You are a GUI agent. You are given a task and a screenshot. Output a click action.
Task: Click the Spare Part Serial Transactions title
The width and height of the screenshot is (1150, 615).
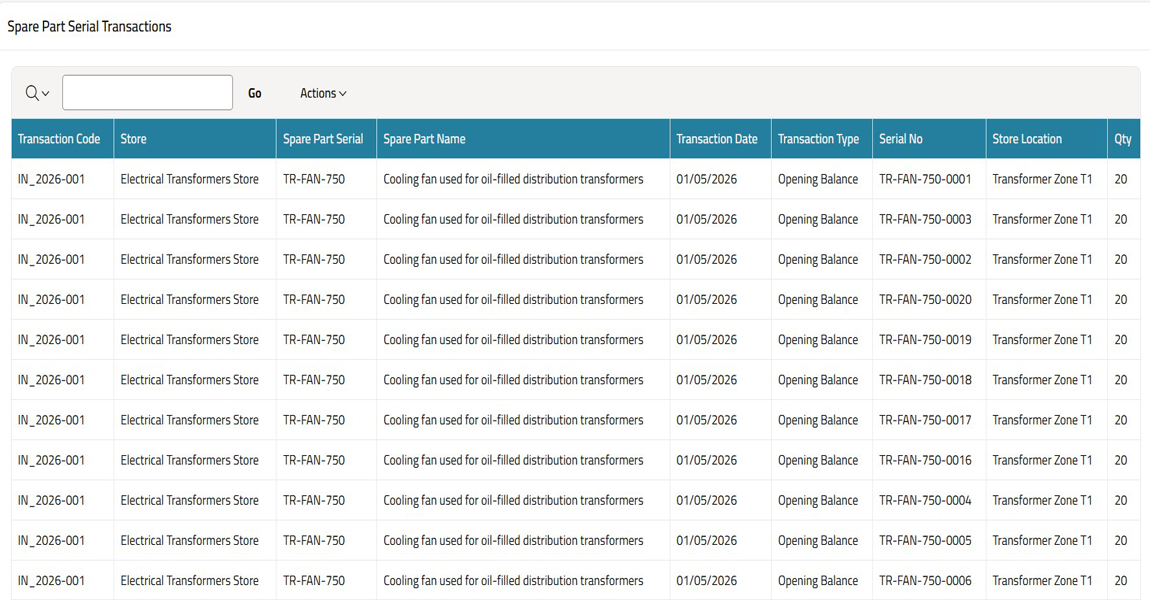90,27
